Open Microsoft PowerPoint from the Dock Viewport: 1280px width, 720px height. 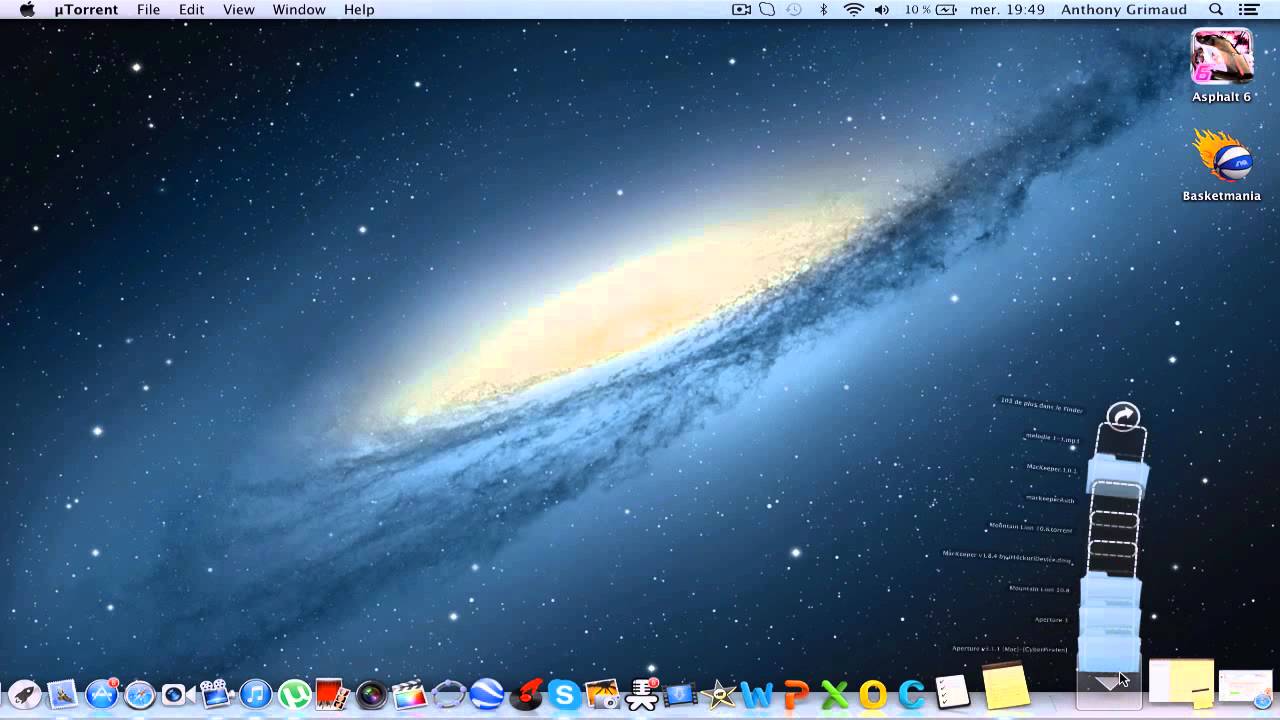pyautogui.click(x=796, y=693)
